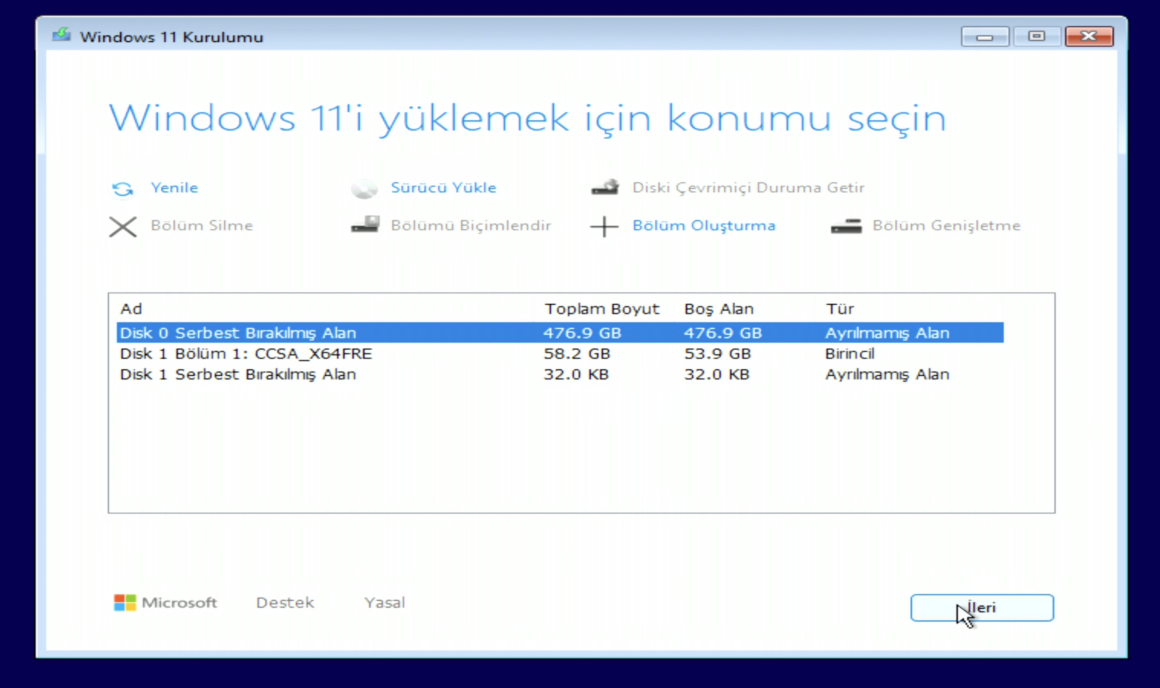This screenshot has height=688, width=1160.
Task: Click the Tür column header
Action: click(840, 308)
